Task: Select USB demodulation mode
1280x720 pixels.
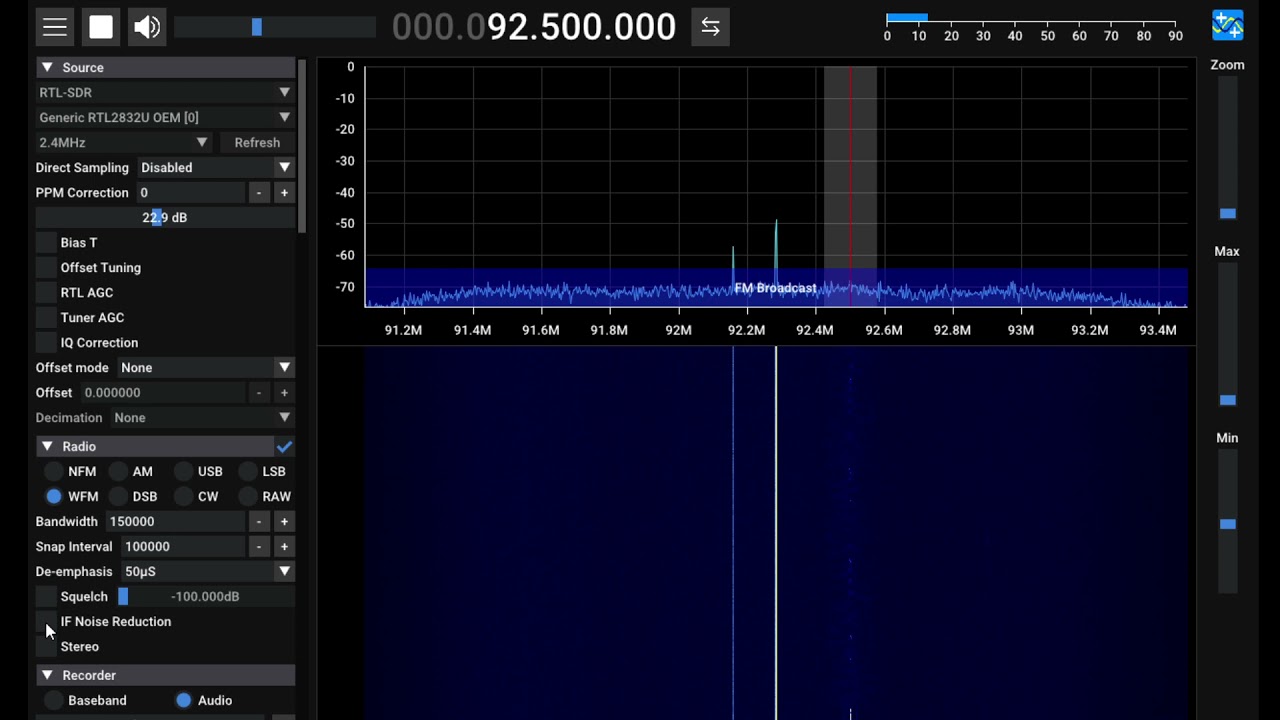Action: click(x=183, y=471)
